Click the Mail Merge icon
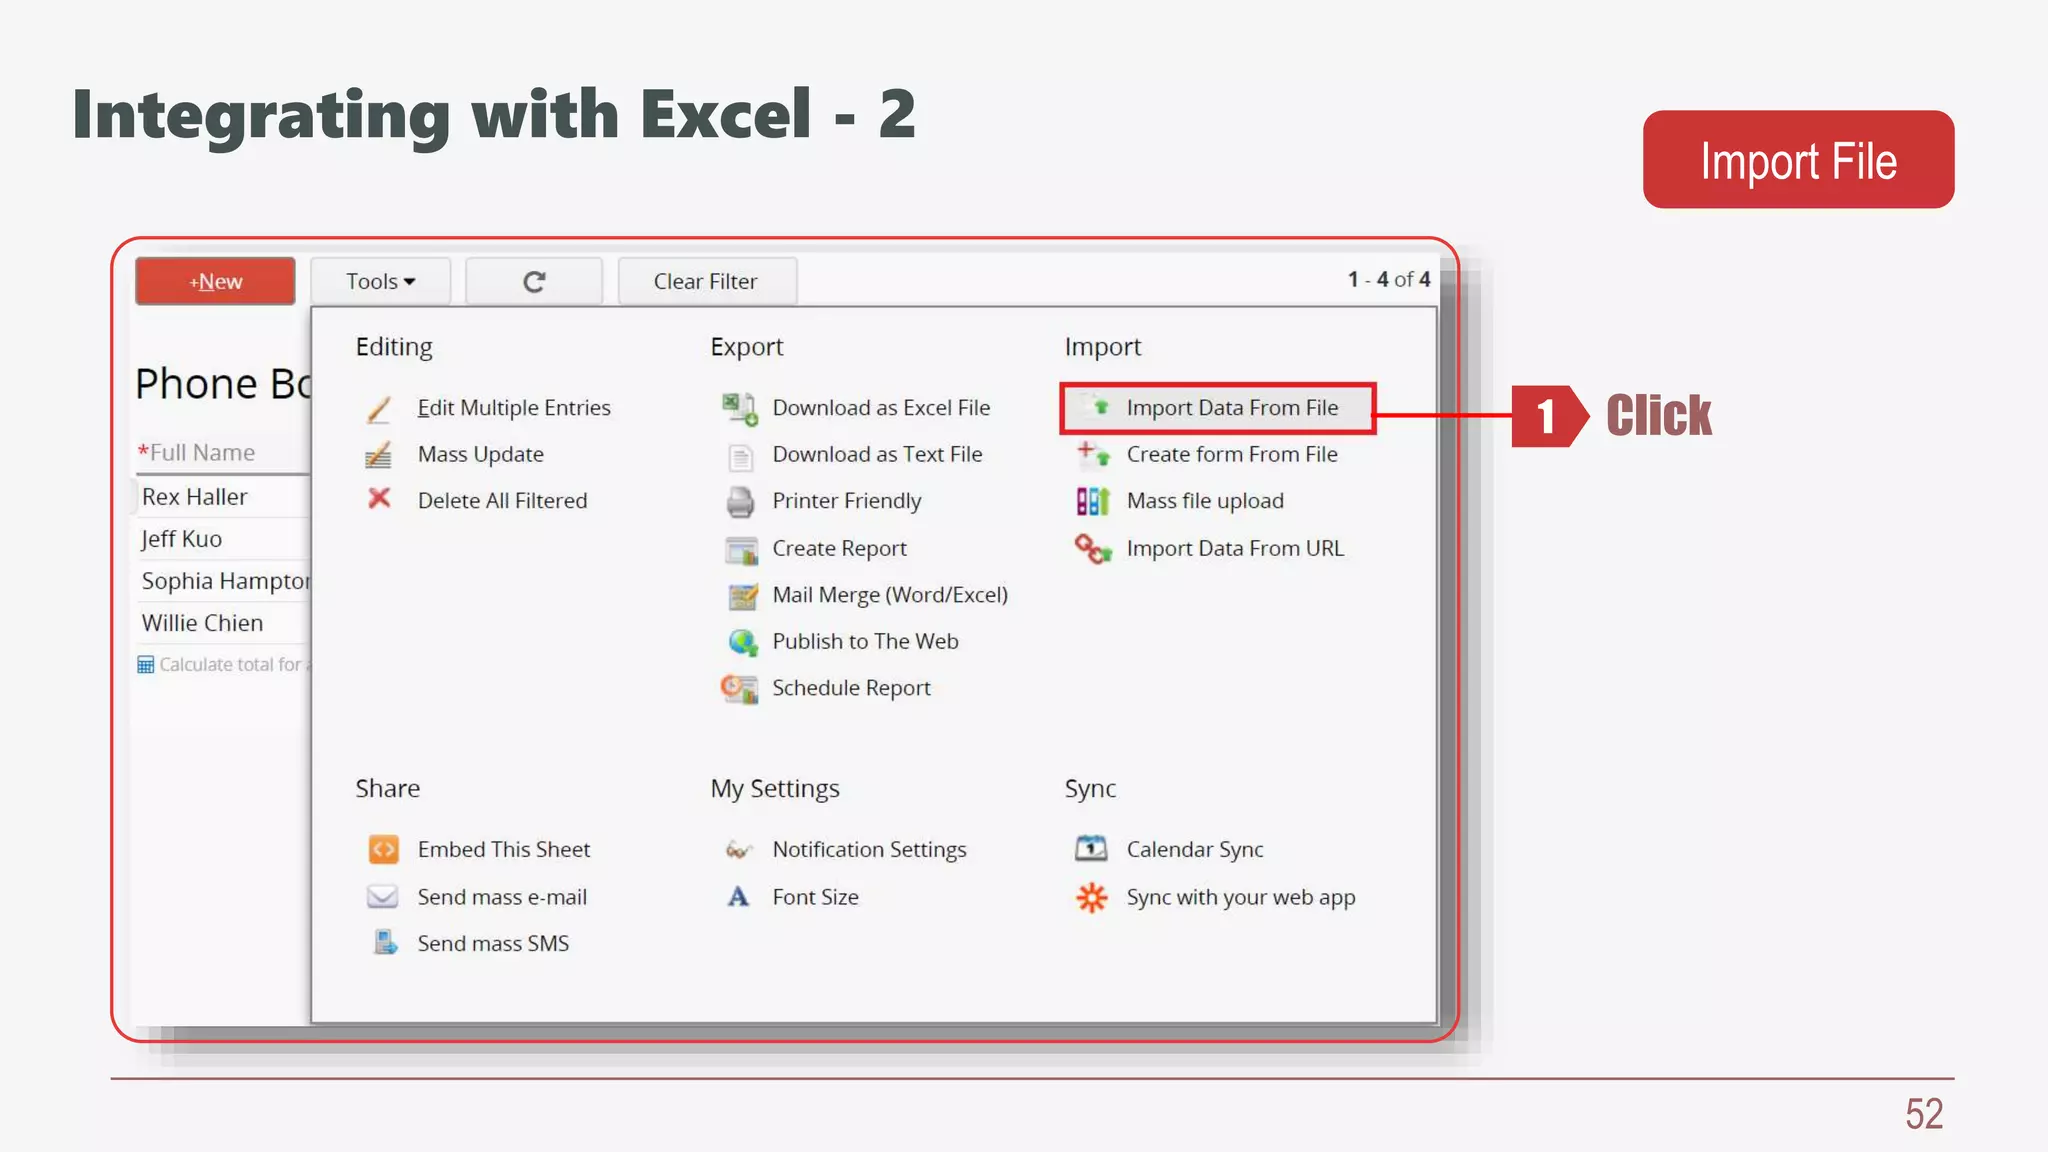This screenshot has height=1152, width=2048. (x=741, y=597)
